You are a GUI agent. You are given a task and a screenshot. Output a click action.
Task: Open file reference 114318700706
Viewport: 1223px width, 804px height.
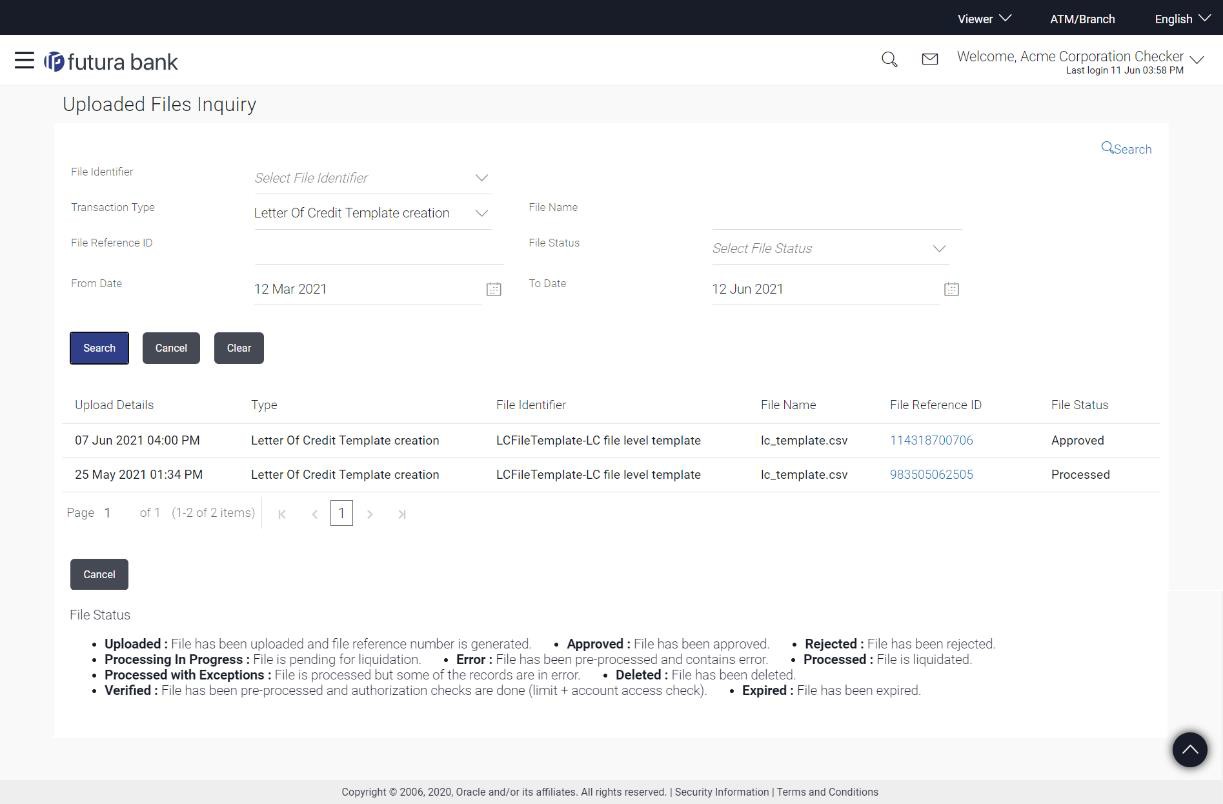point(931,440)
